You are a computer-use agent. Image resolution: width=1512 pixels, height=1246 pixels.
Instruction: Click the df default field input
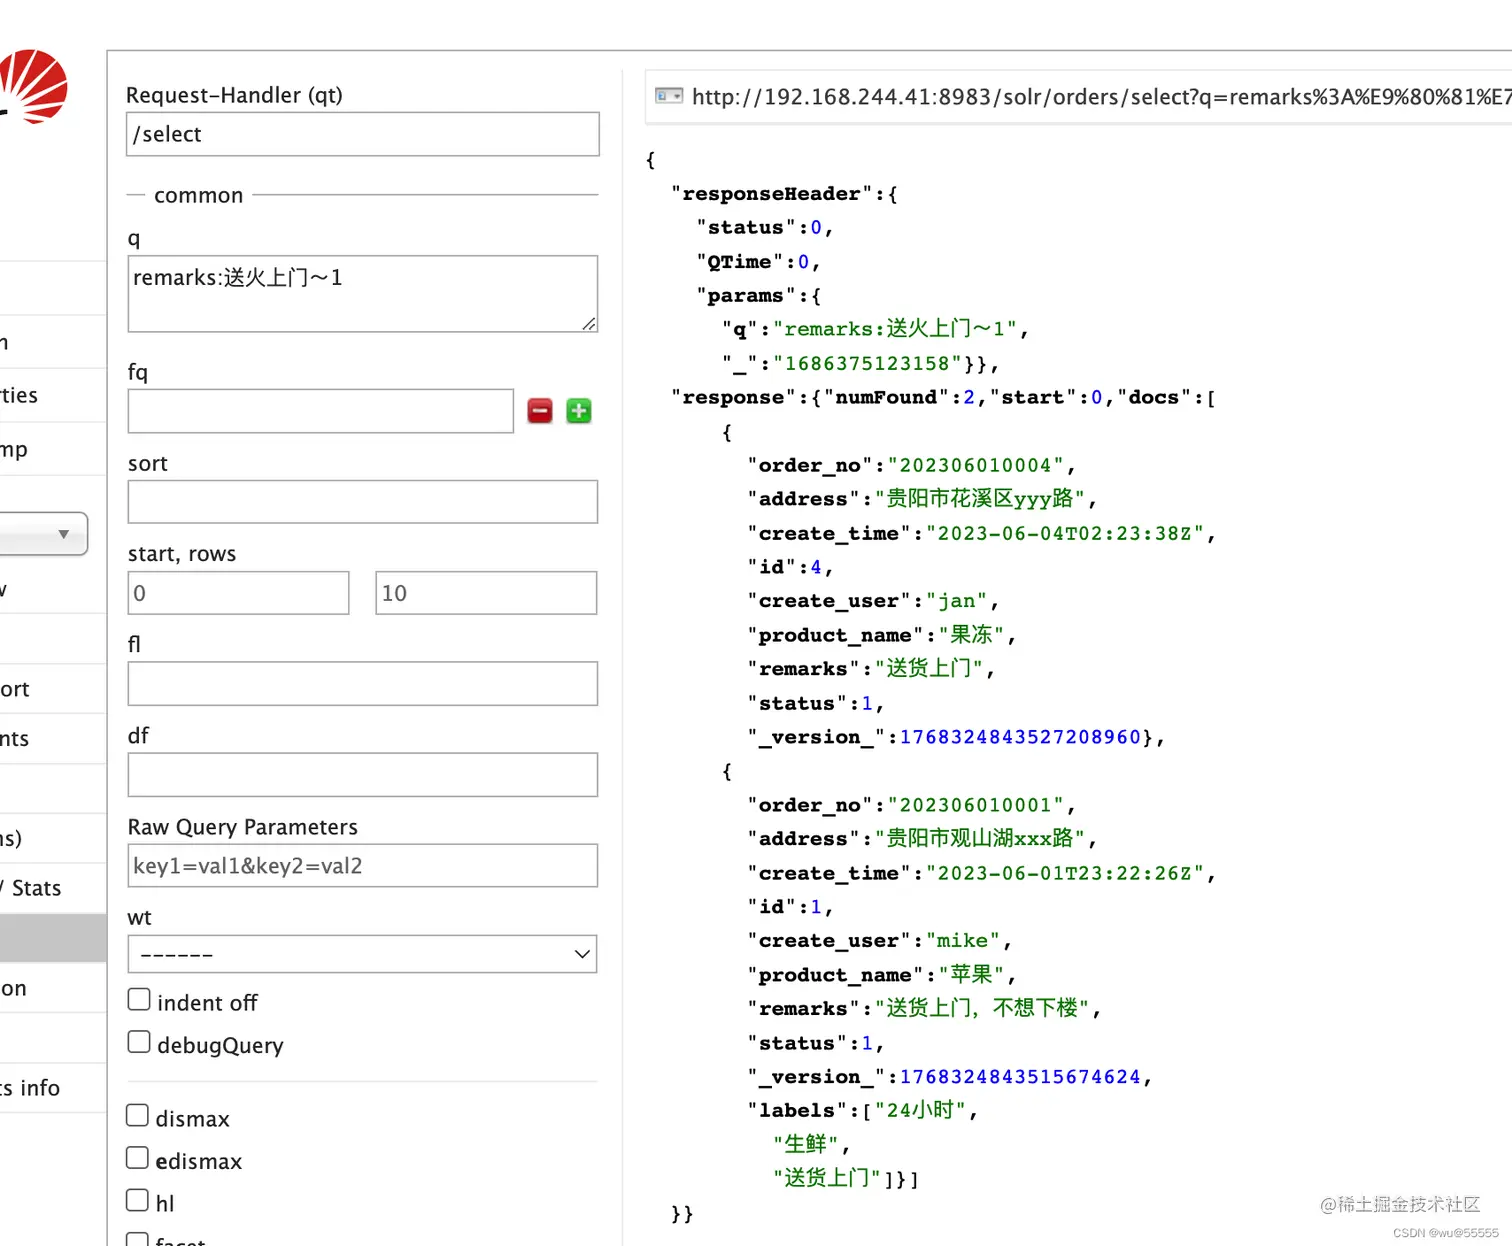(x=363, y=775)
